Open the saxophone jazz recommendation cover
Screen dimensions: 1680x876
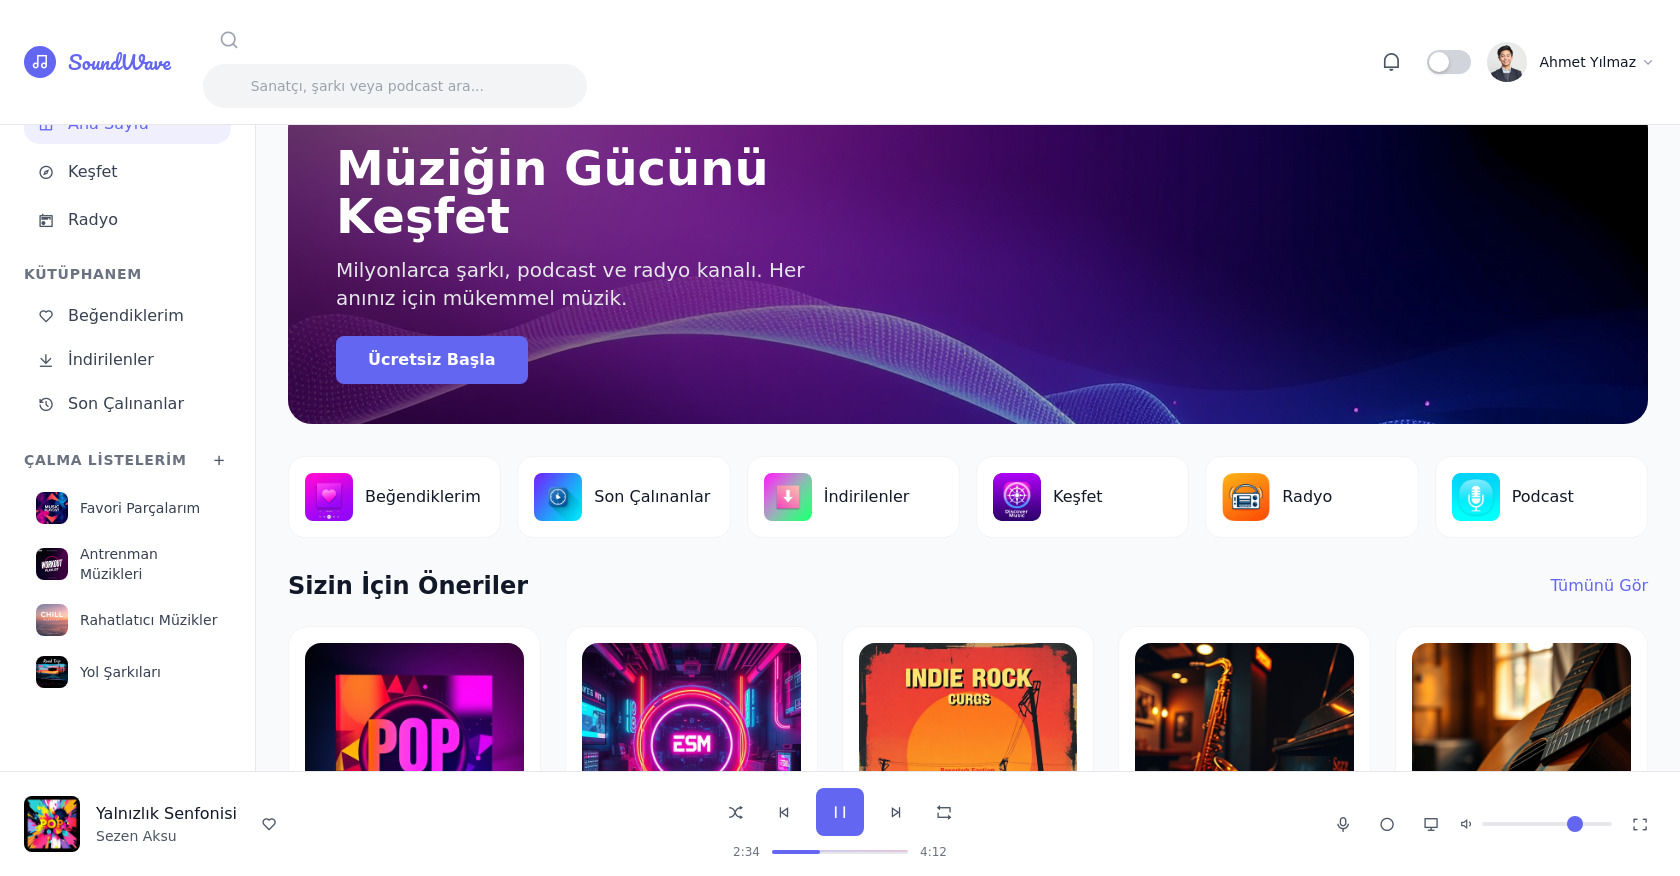pyautogui.click(x=1244, y=707)
